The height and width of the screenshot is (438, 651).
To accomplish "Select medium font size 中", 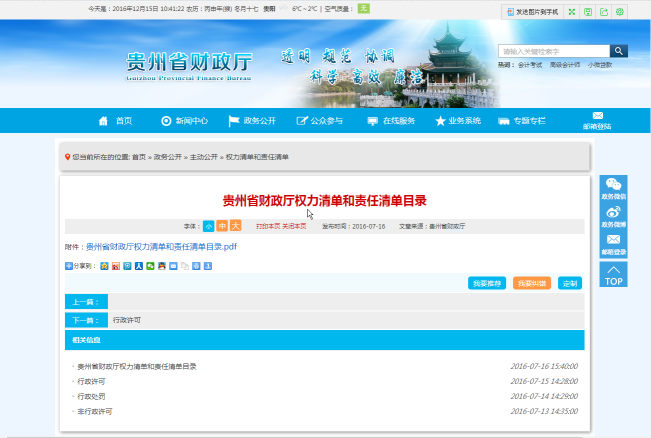I will [x=222, y=226].
